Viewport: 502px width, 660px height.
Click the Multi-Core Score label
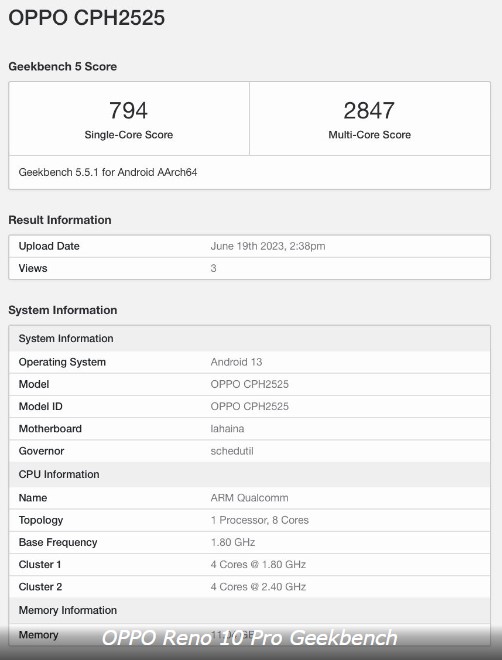point(369,135)
